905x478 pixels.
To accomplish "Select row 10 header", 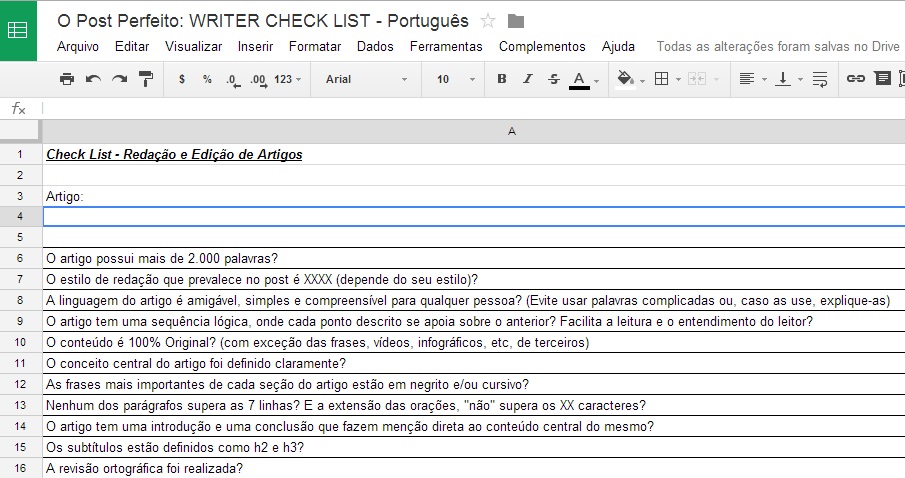I will (21, 342).
